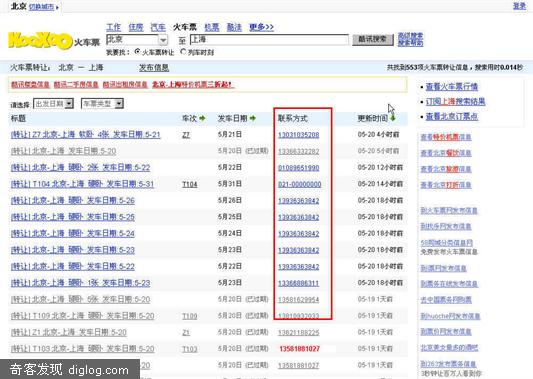Open the 到huoche网发布信息 sidebar link
This screenshot has height=379, width=533.
[x=450, y=316]
